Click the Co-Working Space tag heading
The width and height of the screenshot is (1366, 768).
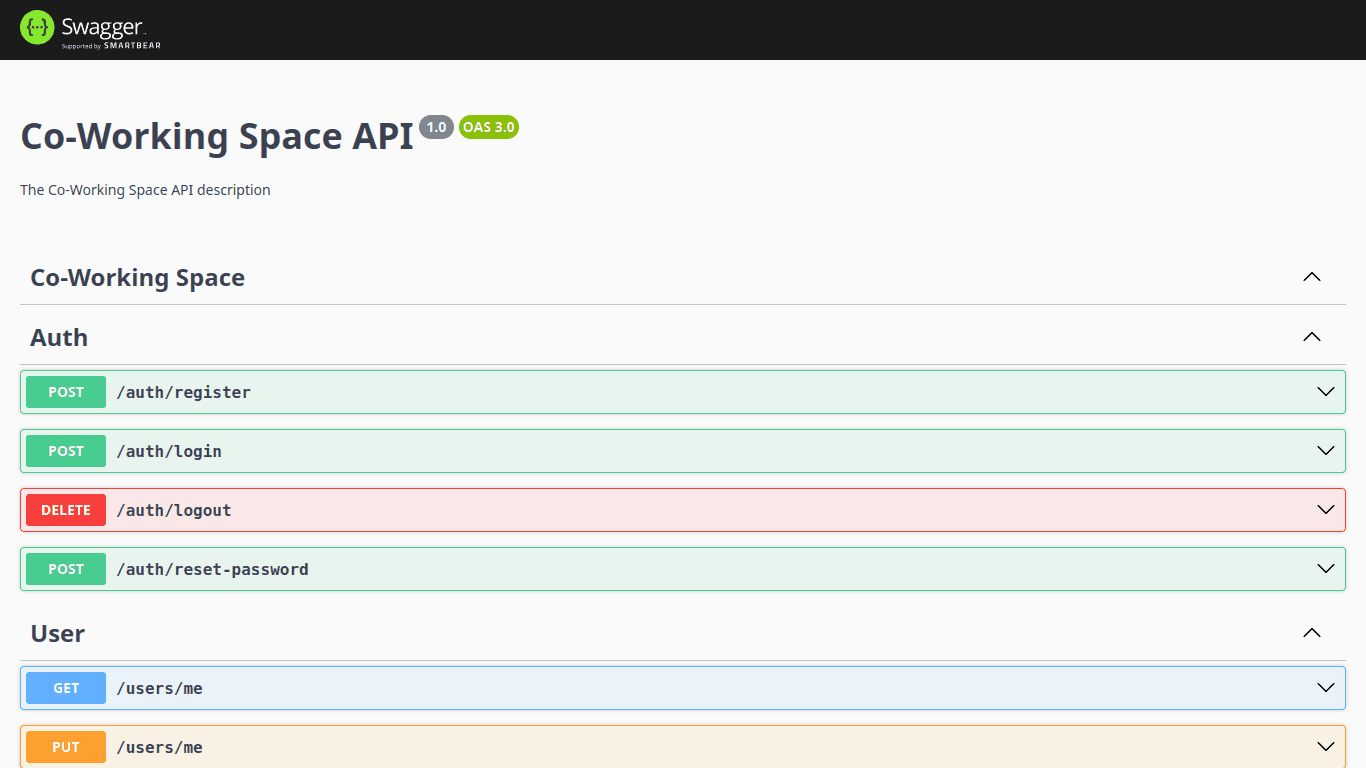pos(138,277)
